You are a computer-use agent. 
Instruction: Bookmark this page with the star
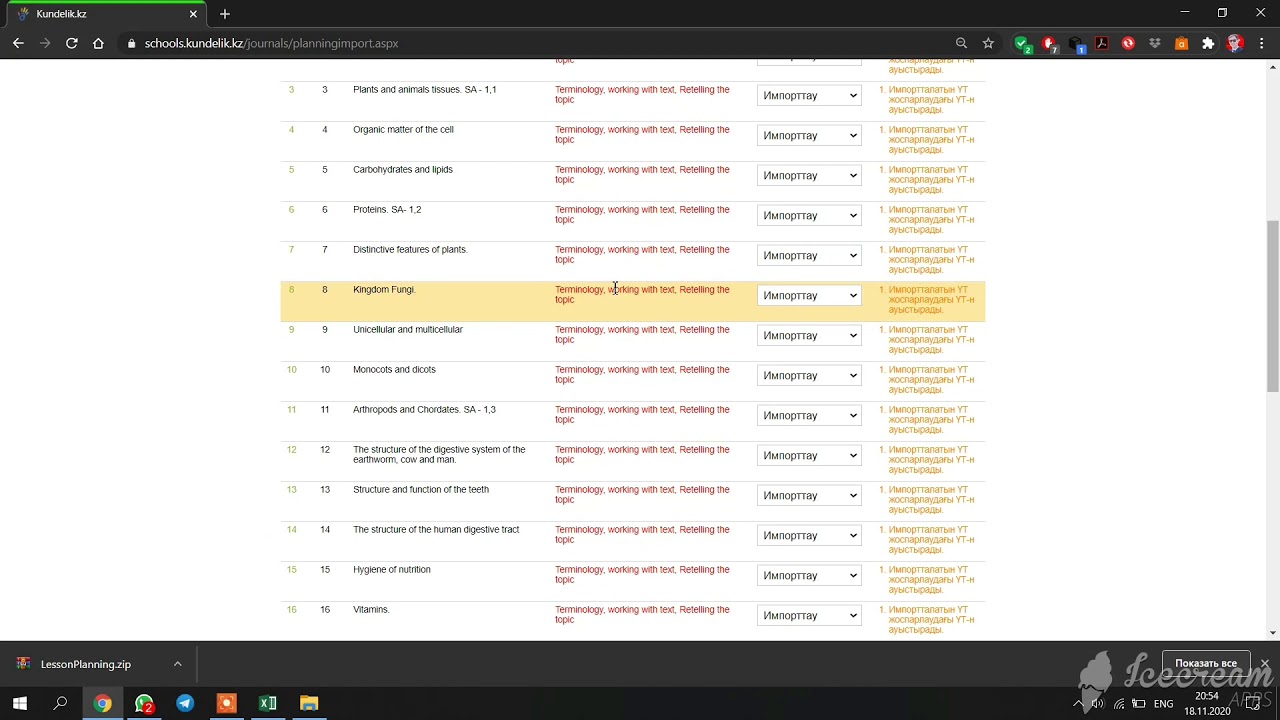point(988,43)
